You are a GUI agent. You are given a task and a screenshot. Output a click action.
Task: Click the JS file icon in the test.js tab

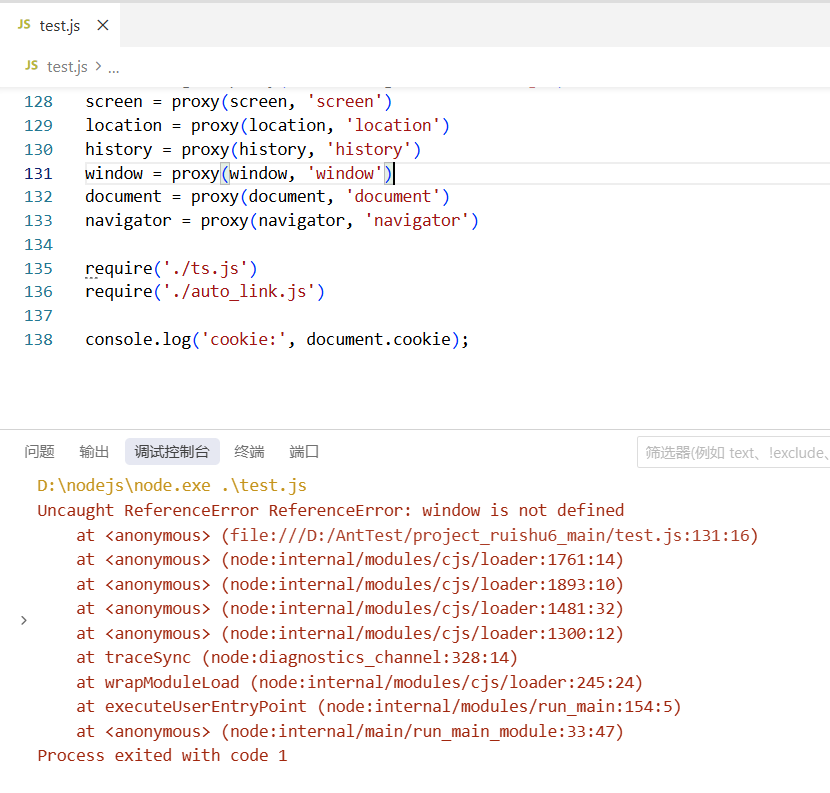[x=24, y=26]
